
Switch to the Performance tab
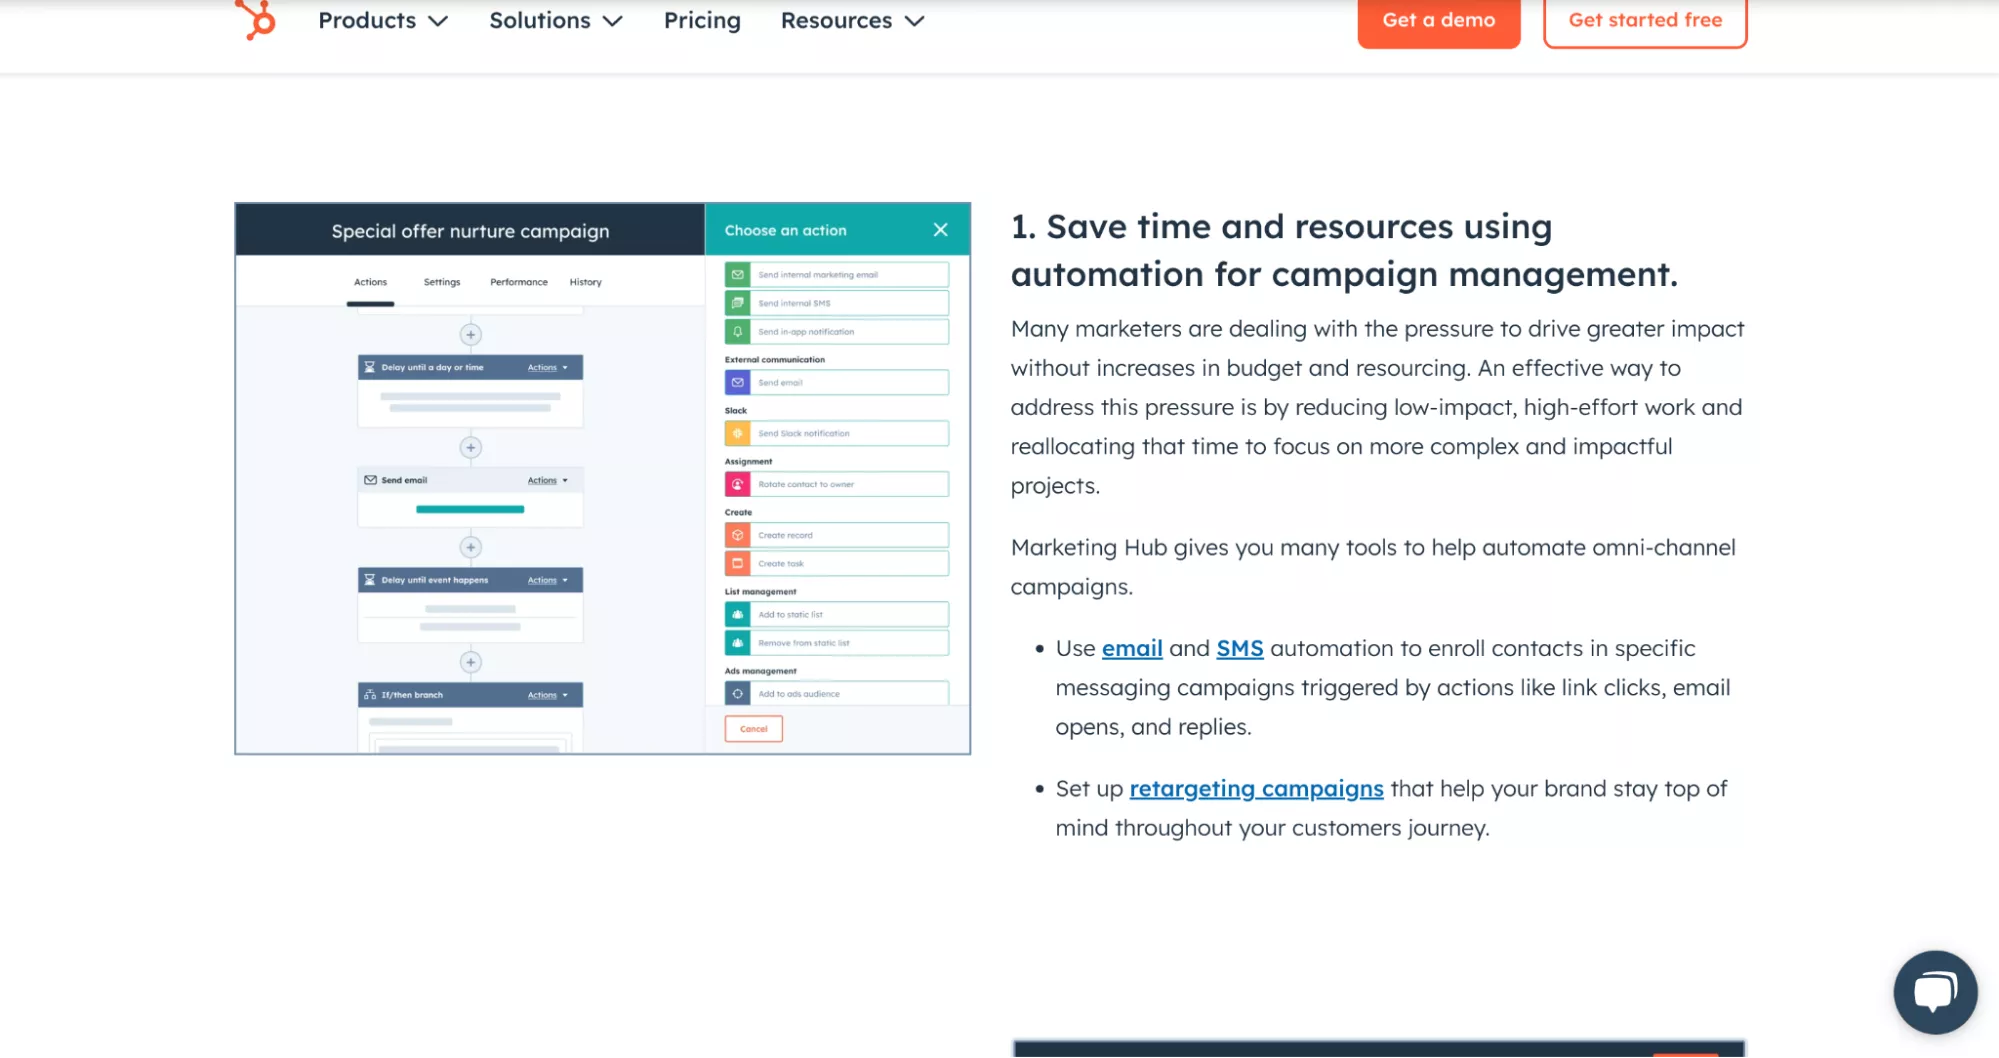(518, 283)
